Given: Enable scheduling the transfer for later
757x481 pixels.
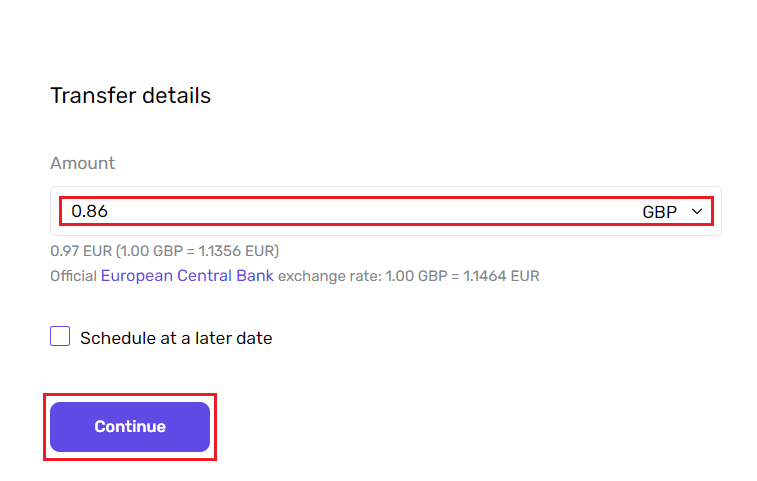Looking at the screenshot, I should tap(60, 336).
